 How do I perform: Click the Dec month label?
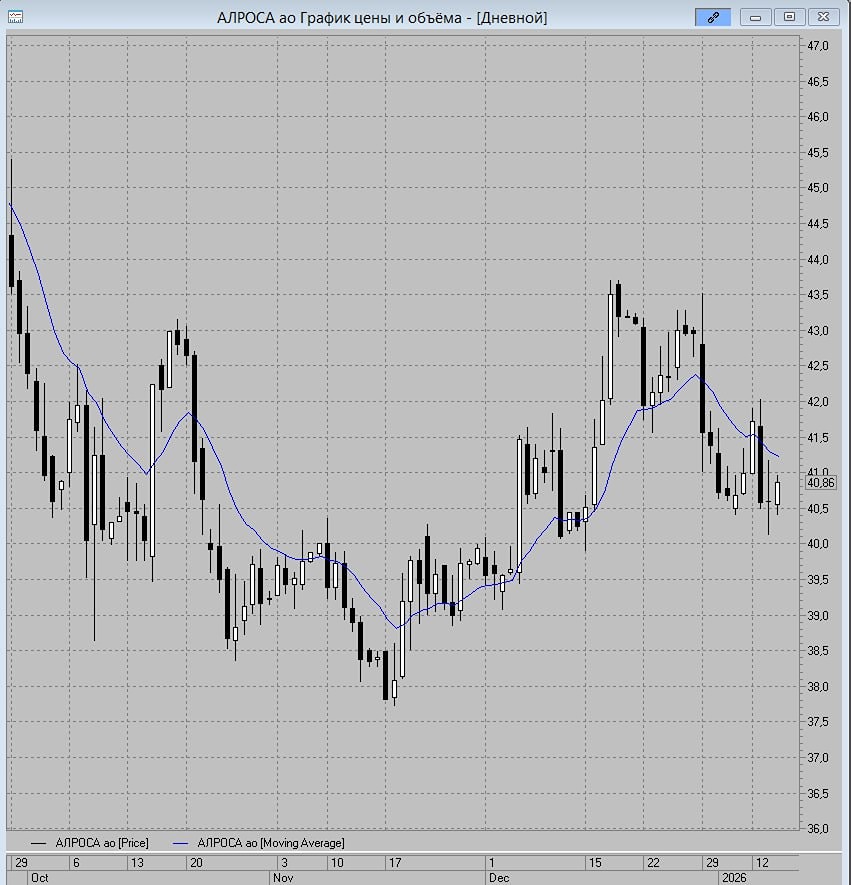(x=499, y=878)
